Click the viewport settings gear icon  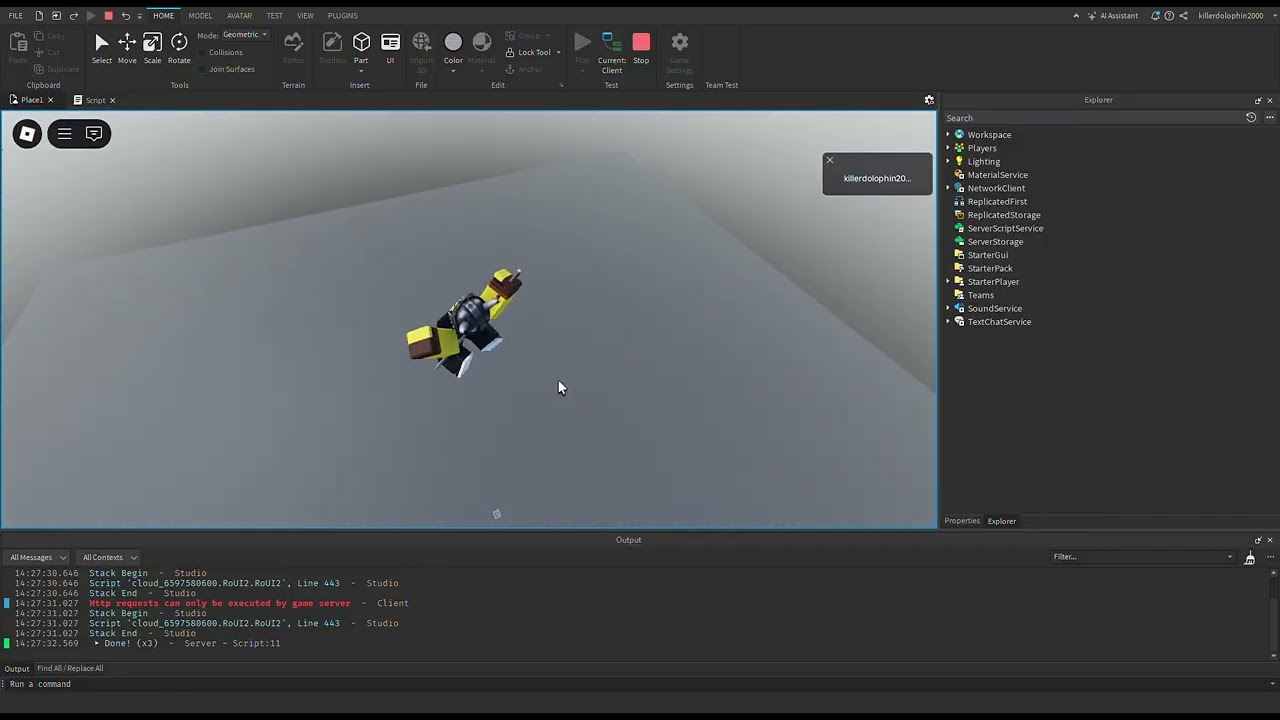(x=929, y=100)
